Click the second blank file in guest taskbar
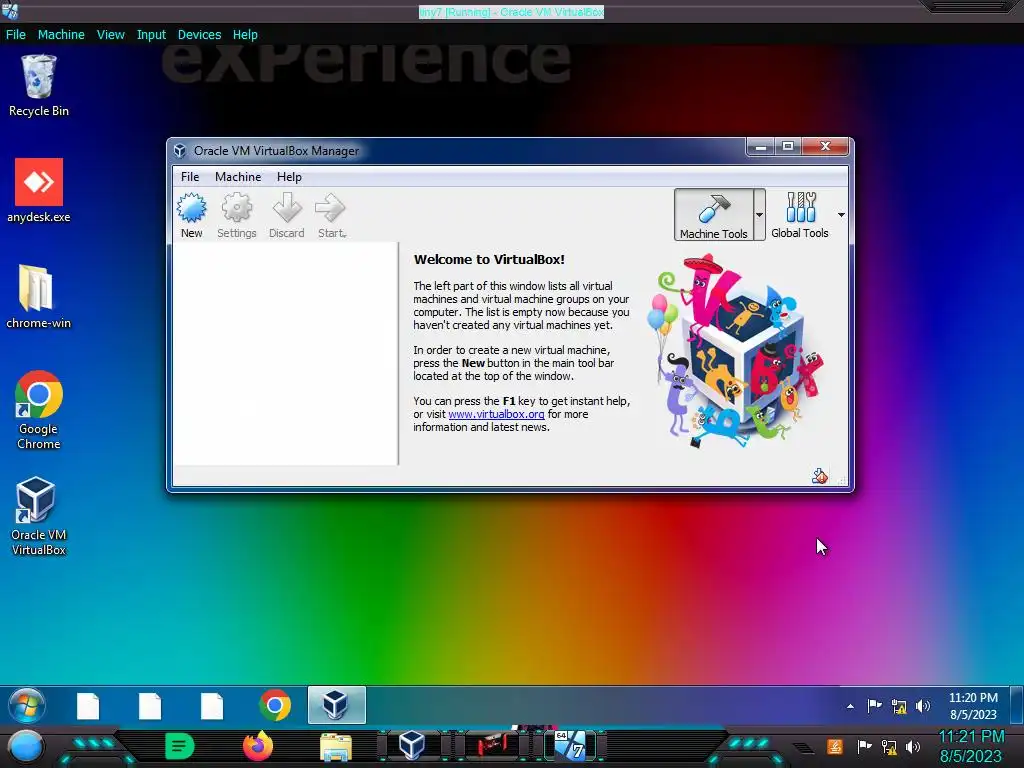1024x768 pixels. (x=150, y=706)
